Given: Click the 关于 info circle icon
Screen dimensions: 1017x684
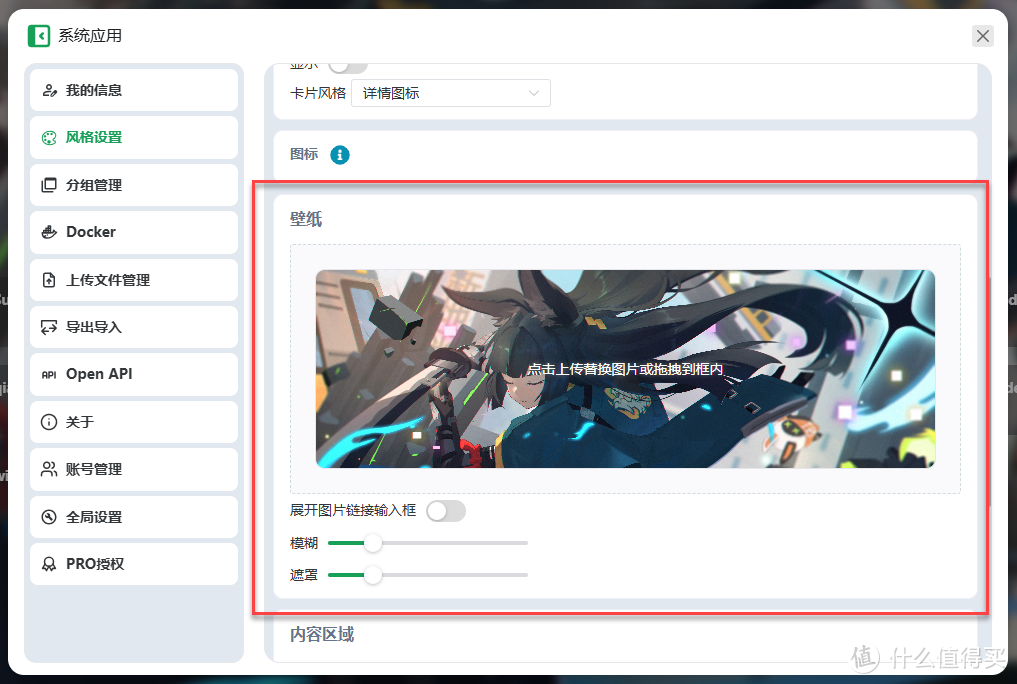Looking at the screenshot, I should (x=49, y=422).
